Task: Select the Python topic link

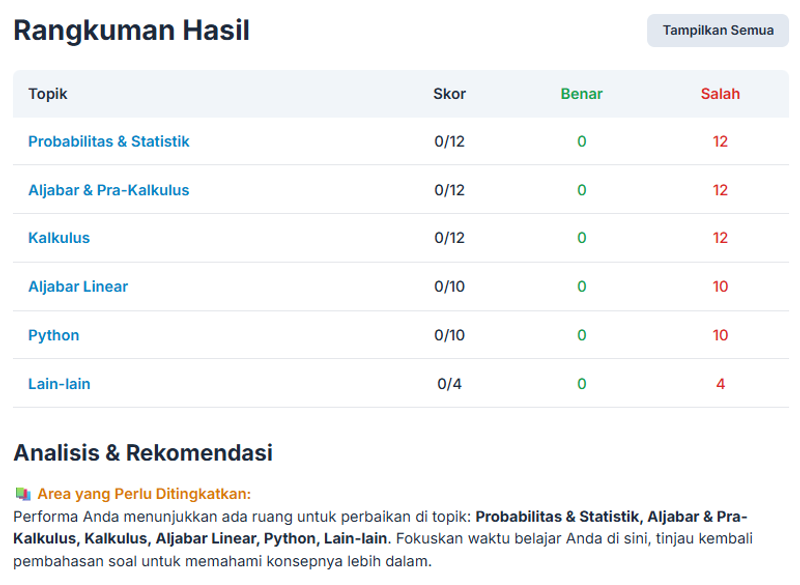Action: [x=54, y=335]
